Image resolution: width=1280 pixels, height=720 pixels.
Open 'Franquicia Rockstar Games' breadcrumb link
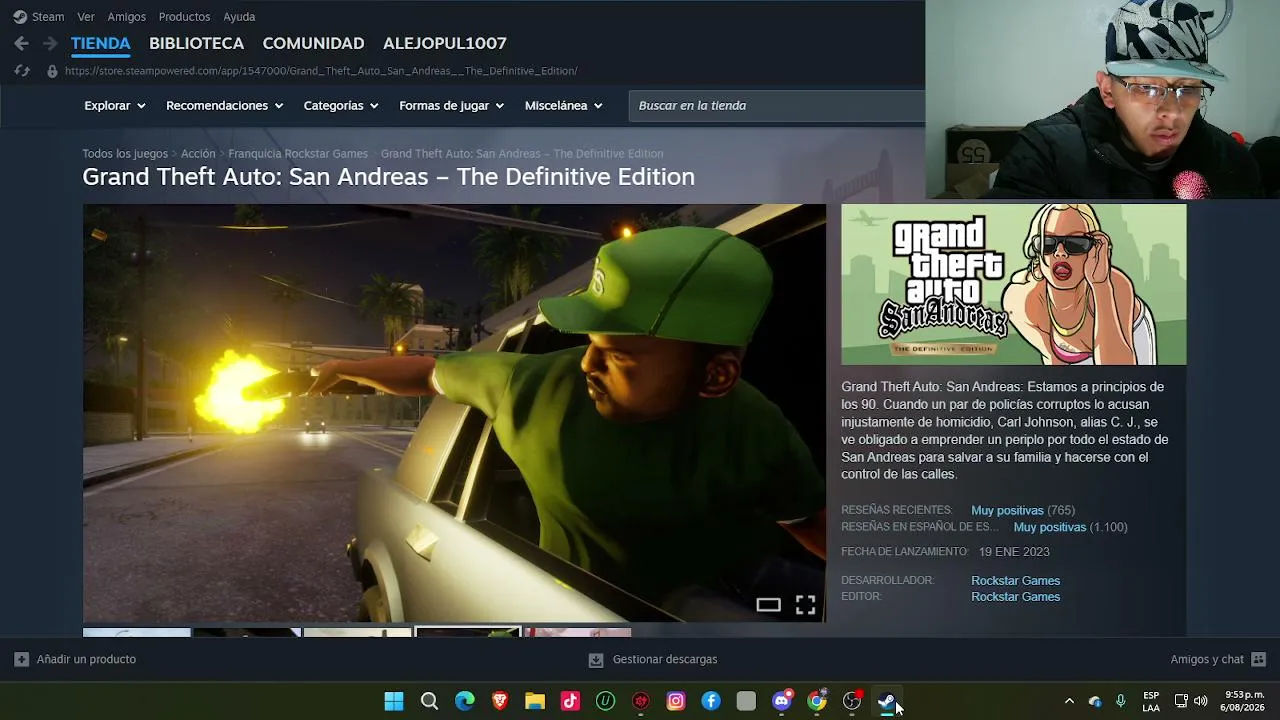pos(298,154)
